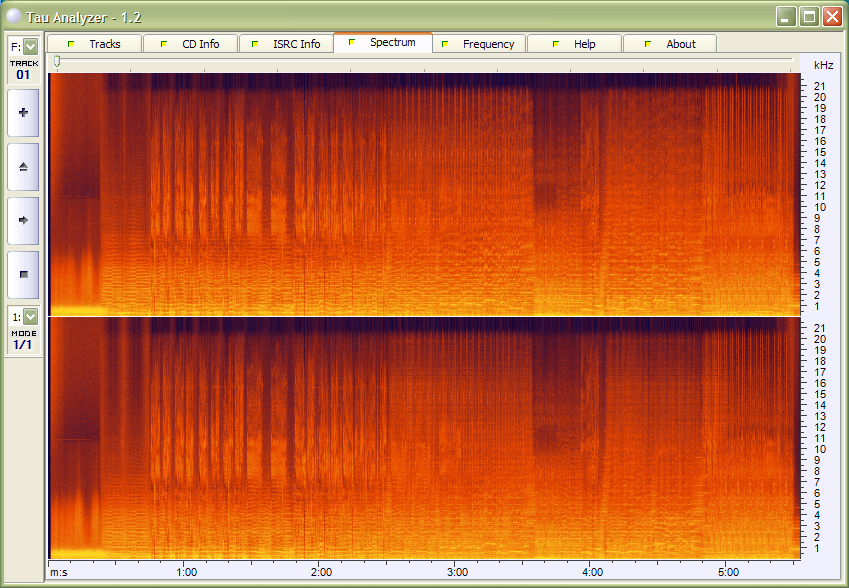Open the ISRC Info tab

[x=286, y=44]
